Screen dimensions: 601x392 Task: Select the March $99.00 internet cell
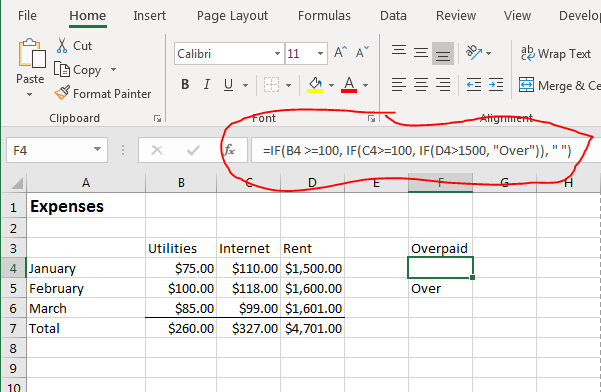248,308
